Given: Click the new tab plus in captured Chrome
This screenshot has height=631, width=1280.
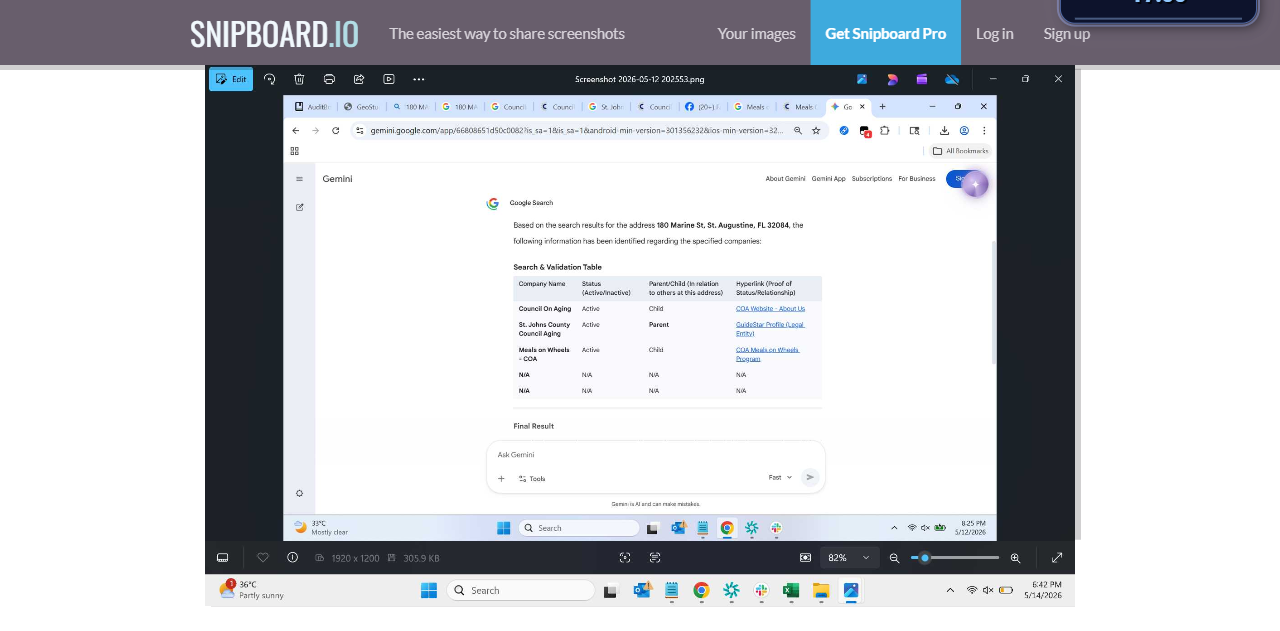Looking at the screenshot, I should click(x=882, y=106).
